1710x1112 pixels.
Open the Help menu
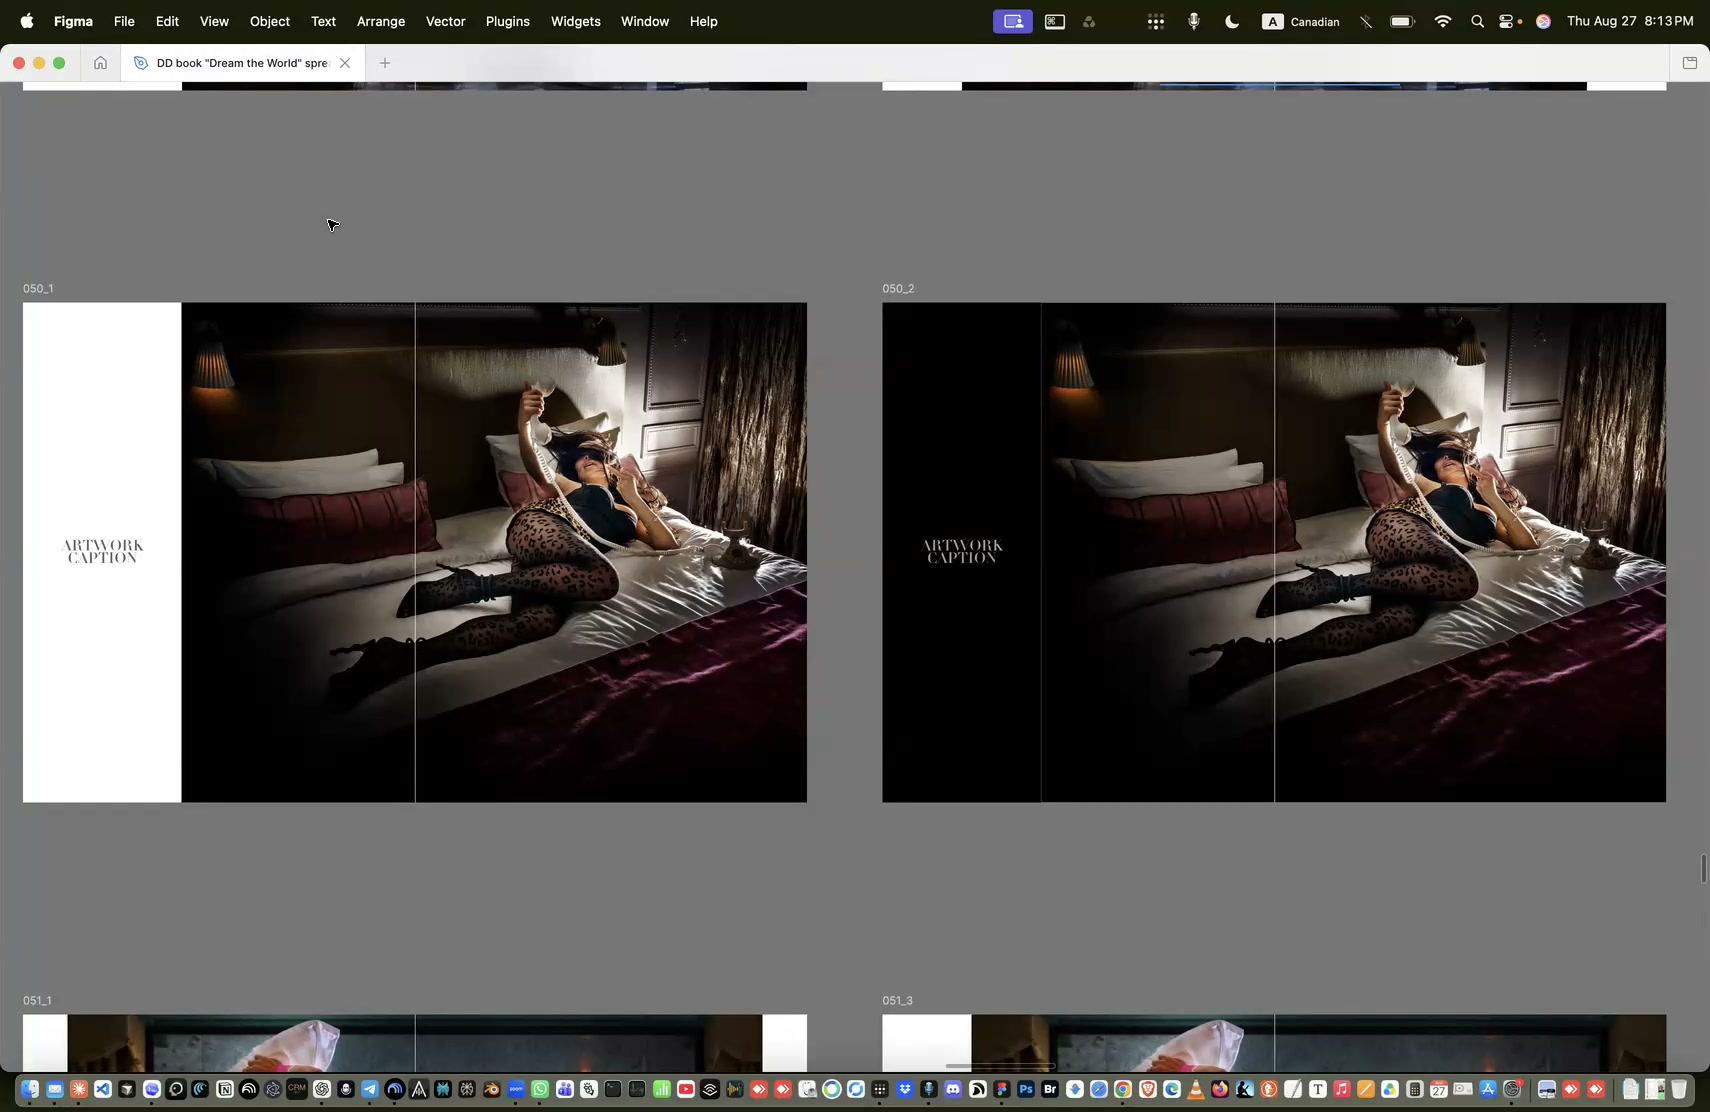click(704, 21)
